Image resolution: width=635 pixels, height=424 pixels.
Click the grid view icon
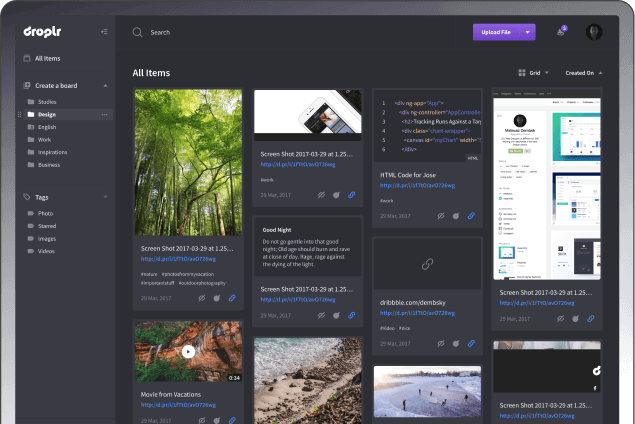(x=522, y=73)
